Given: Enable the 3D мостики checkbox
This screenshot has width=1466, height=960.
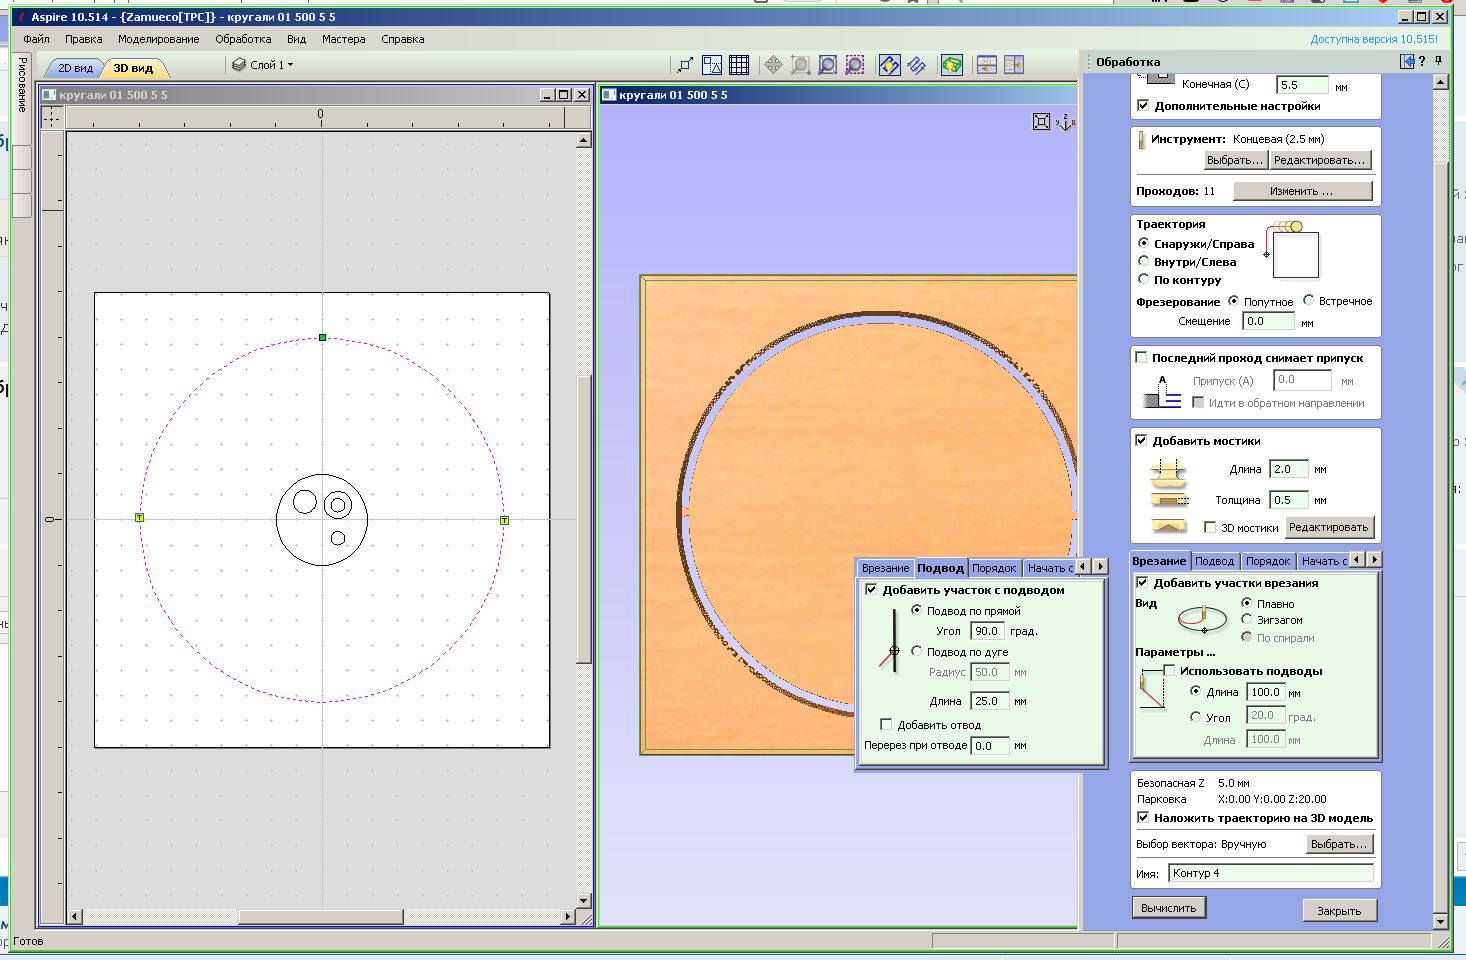Looking at the screenshot, I should coord(1211,527).
